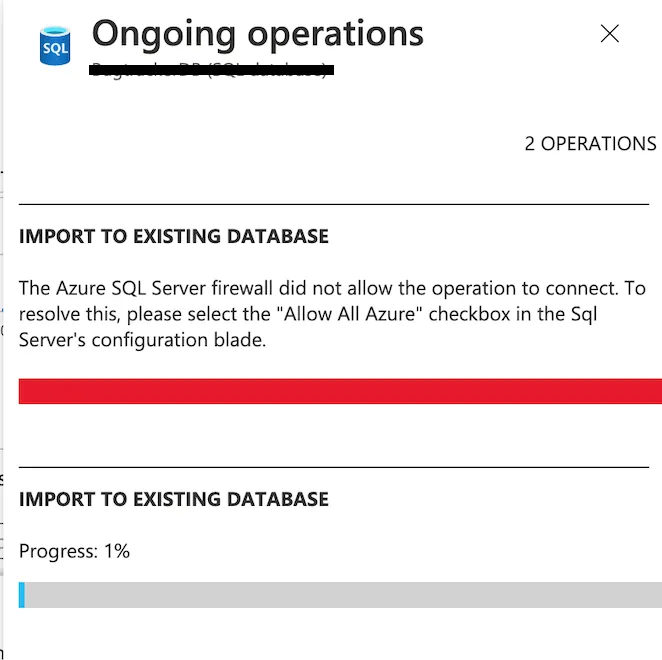Click the Progress: 1% label

click(74, 551)
